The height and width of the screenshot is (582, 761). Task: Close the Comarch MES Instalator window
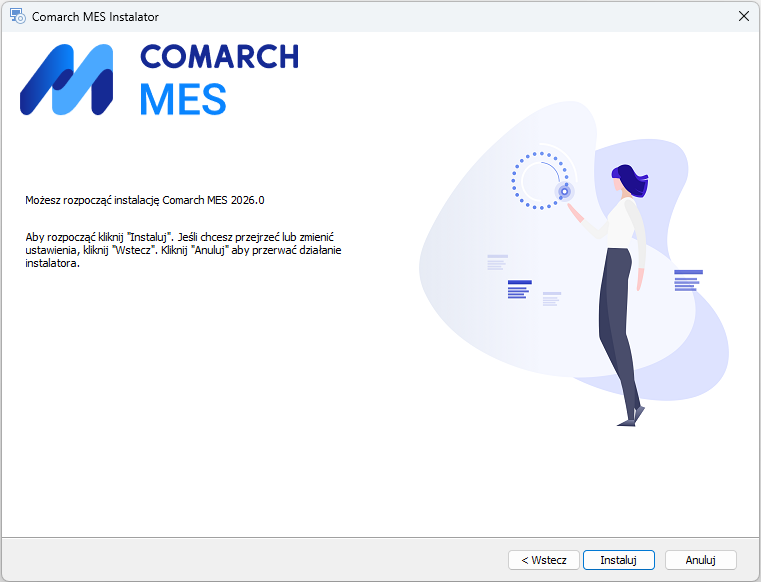tap(744, 17)
